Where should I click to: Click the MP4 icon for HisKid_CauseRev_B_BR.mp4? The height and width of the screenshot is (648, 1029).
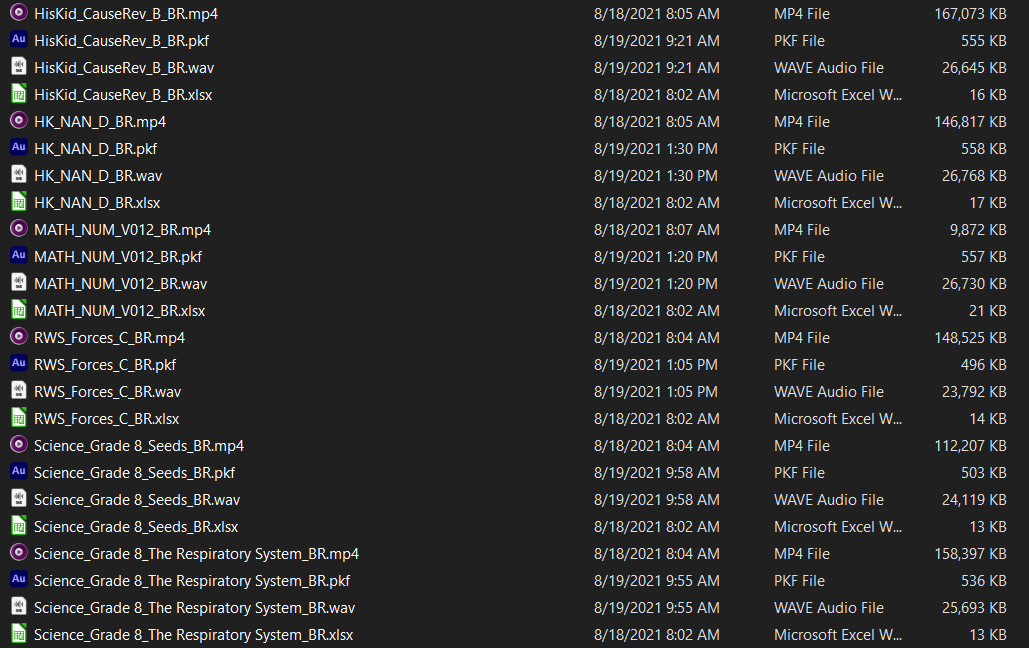point(18,14)
